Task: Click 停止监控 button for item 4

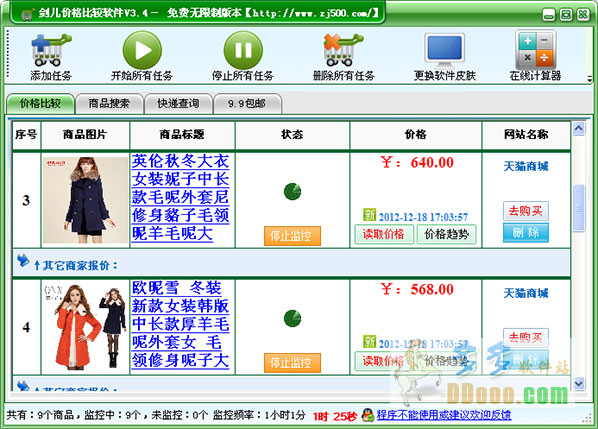Action: pos(292,363)
